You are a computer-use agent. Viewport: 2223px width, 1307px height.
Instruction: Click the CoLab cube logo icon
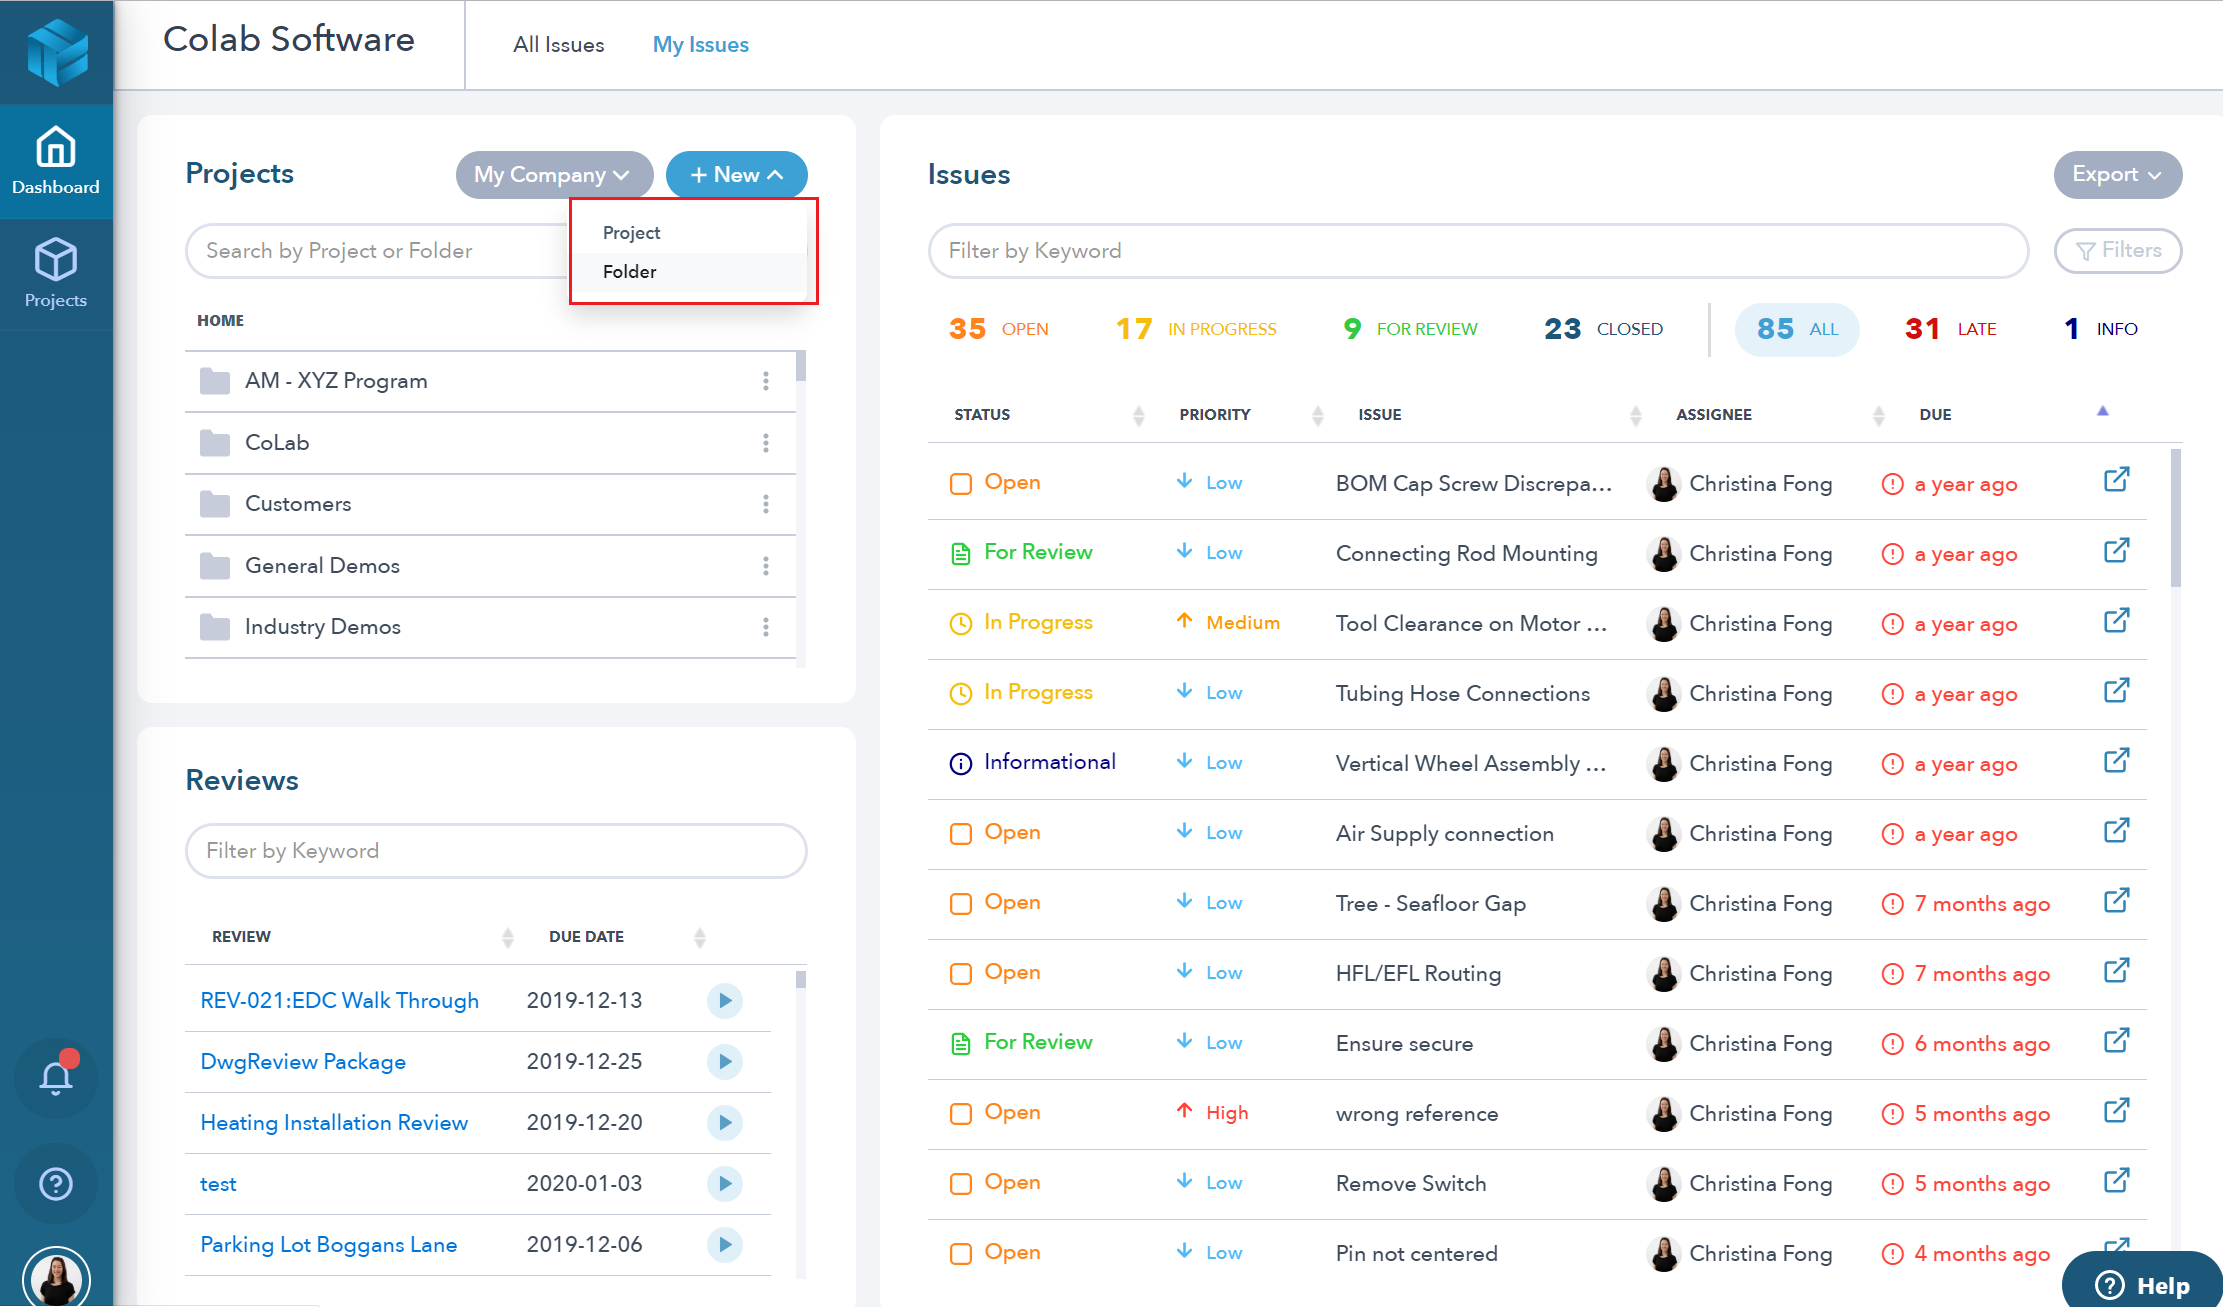click(57, 52)
